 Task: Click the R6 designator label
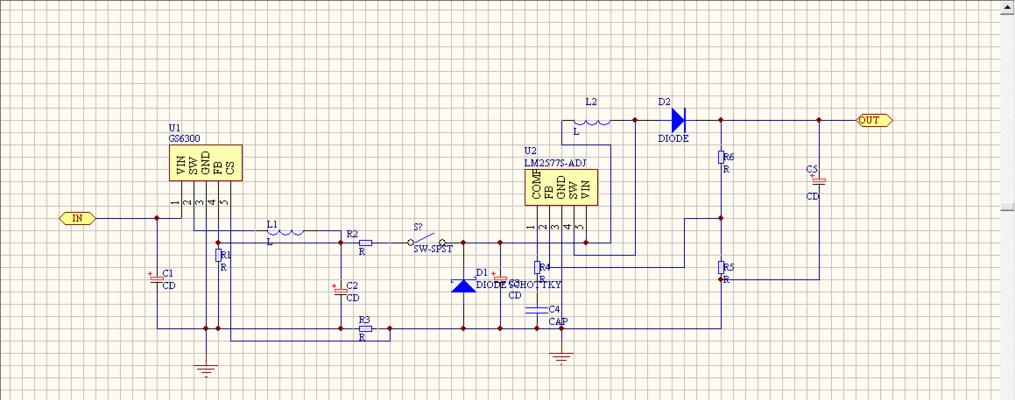(x=729, y=157)
